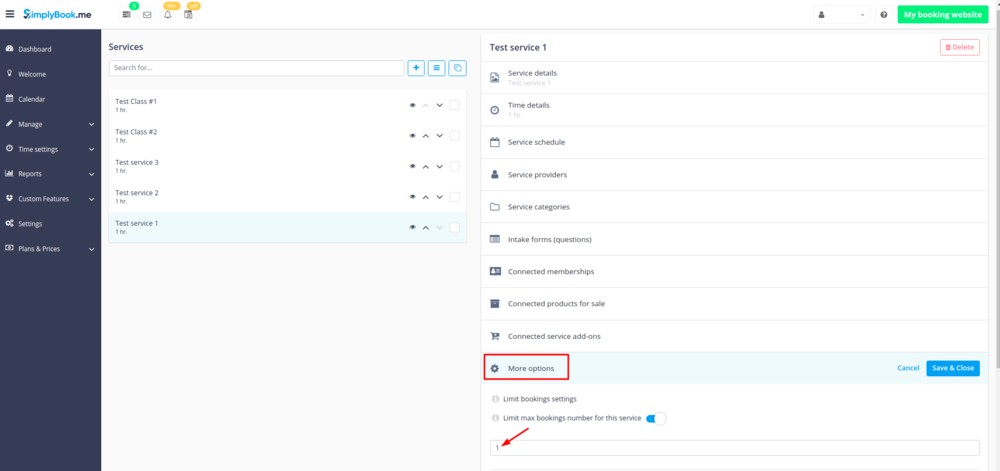Move Test service 3 up with arrow
This screenshot has width=1000, height=471.
click(425, 166)
